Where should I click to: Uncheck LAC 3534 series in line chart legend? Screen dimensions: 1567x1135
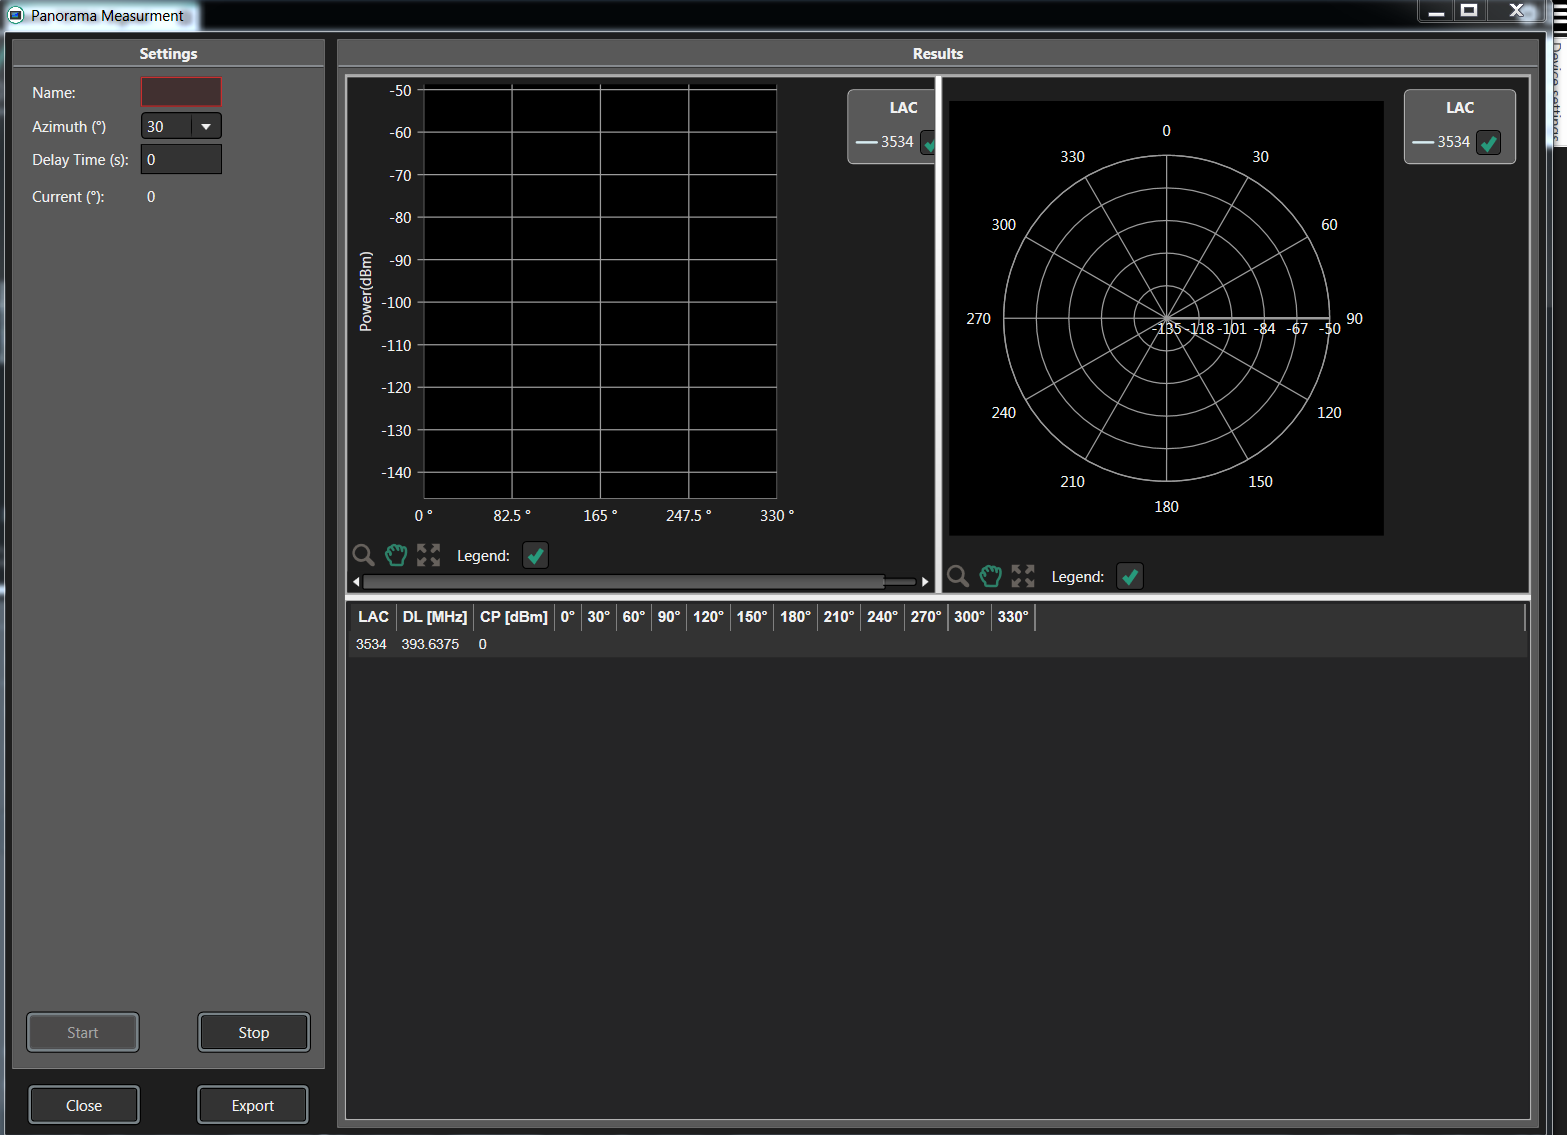point(928,143)
